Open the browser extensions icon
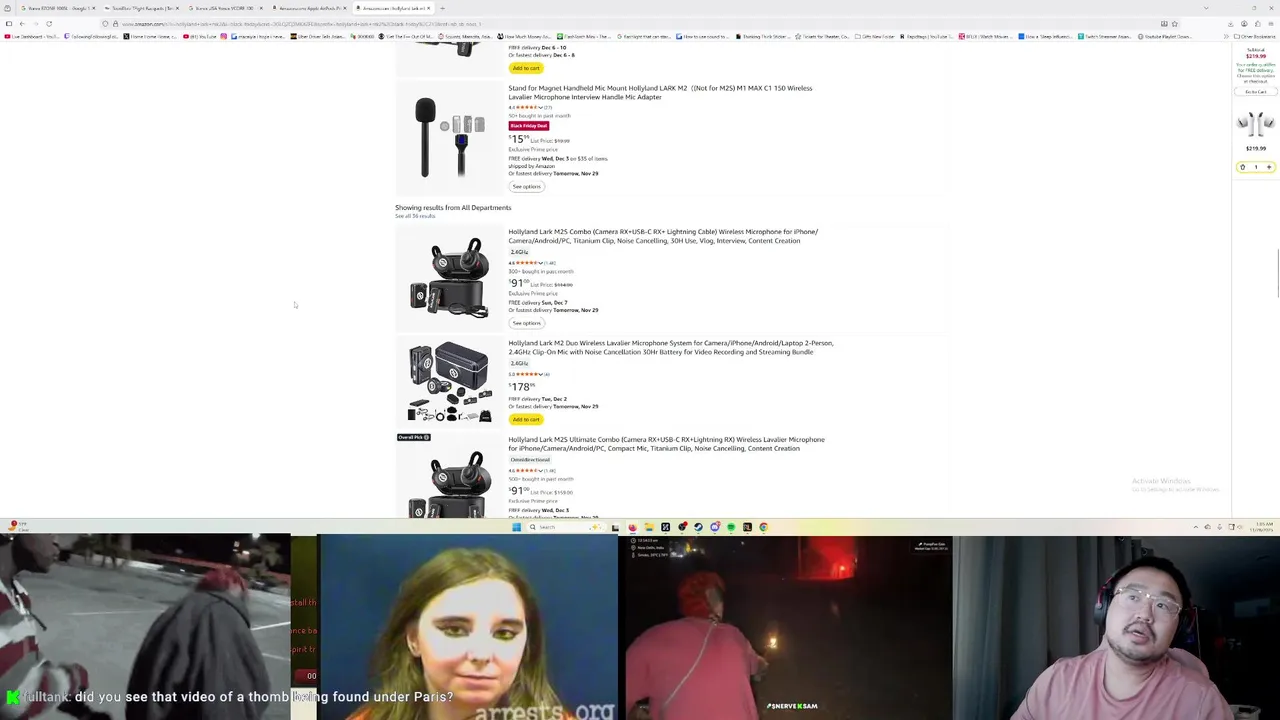 click(1258, 24)
